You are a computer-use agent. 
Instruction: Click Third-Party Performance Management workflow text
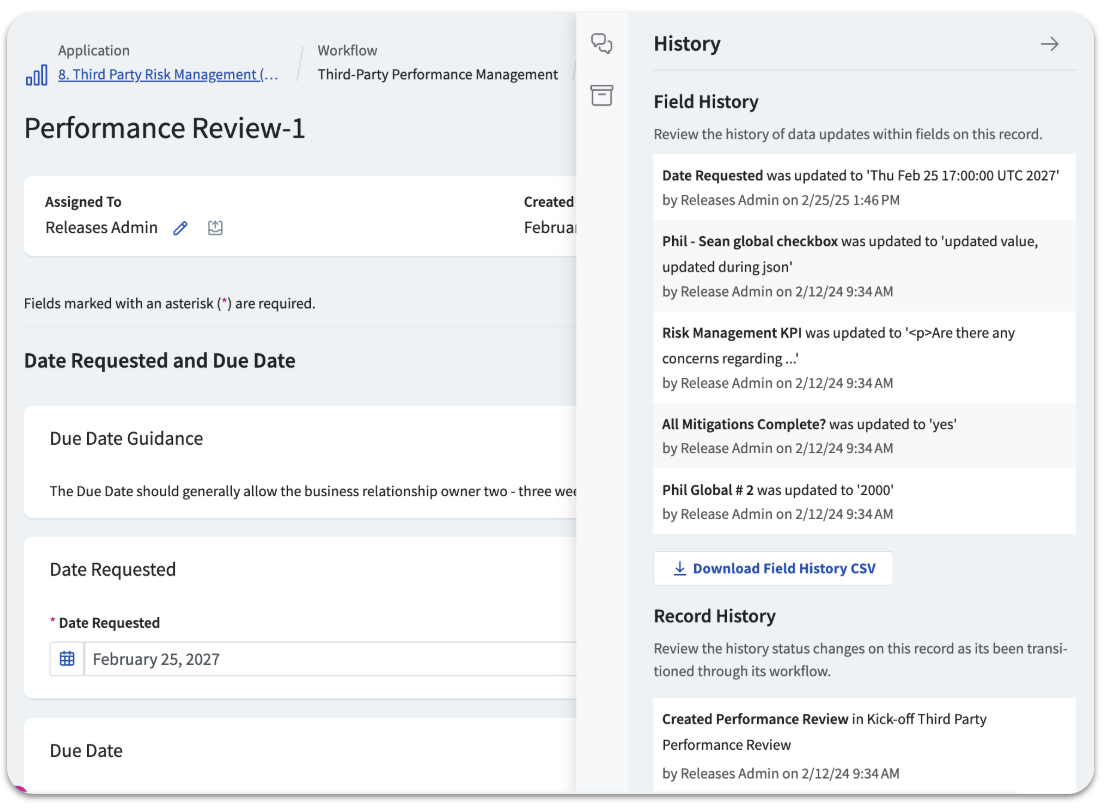pos(437,74)
